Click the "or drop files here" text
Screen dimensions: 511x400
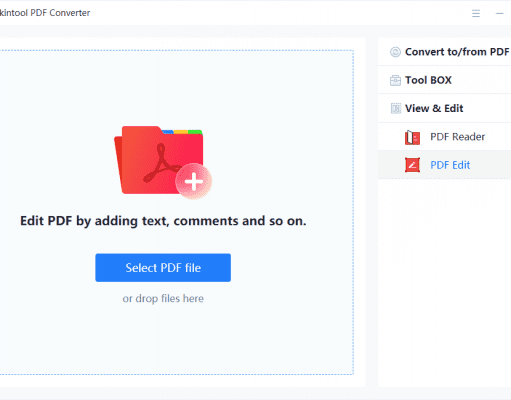pos(163,299)
